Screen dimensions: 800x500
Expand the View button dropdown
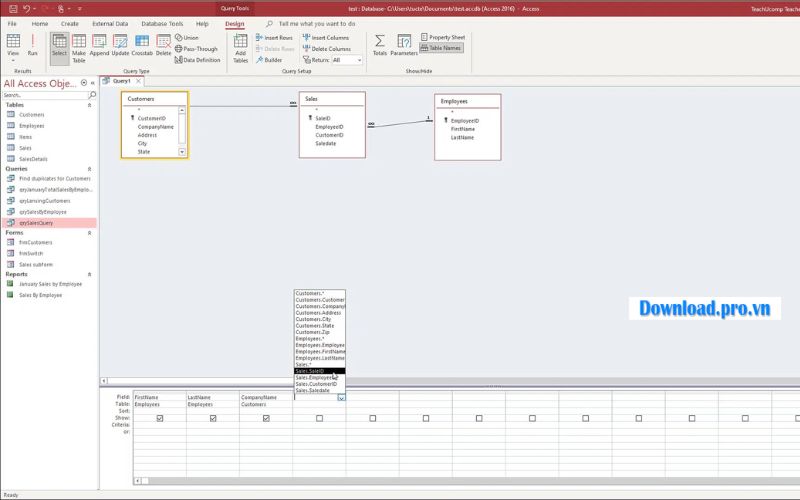[x=13, y=60]
